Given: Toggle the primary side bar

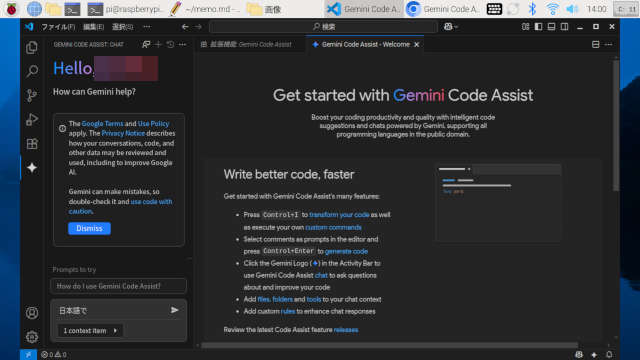Looking at the screenshot, I should coord(538,27).
